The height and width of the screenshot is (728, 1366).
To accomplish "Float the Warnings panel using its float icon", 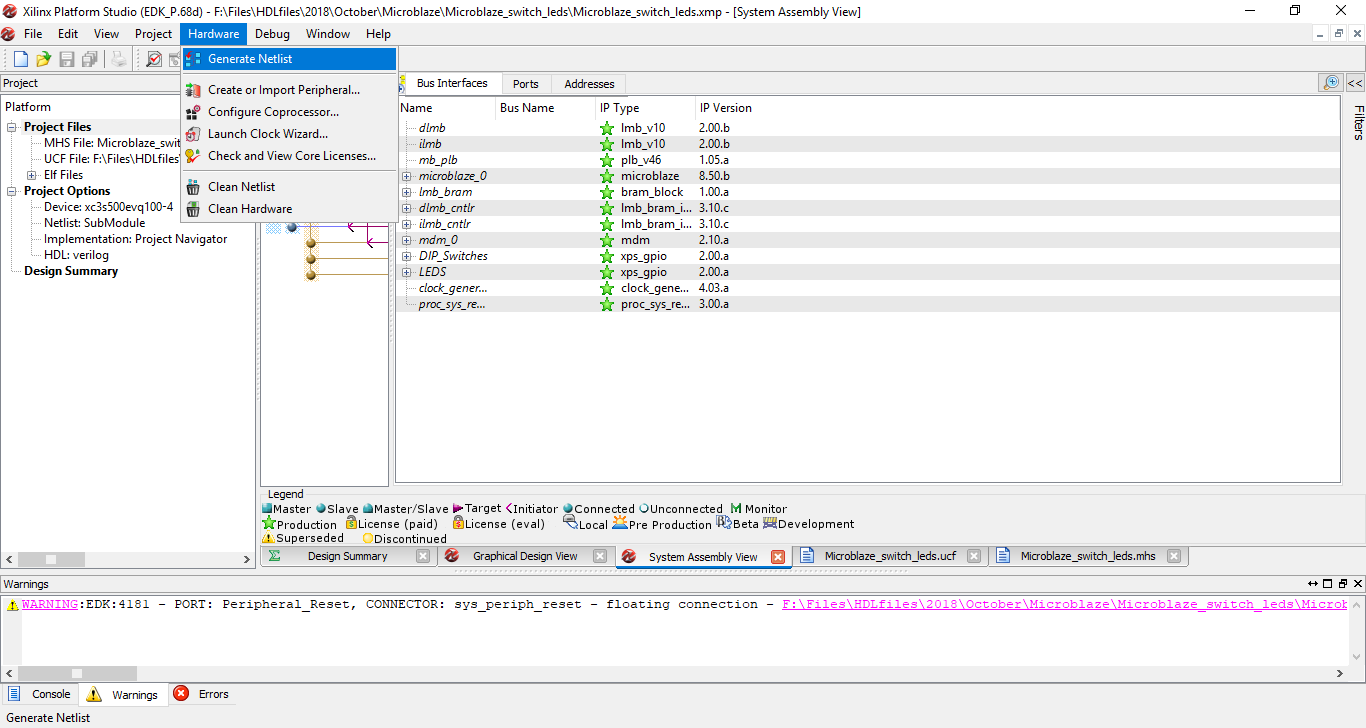I will click(x=1342, y=583).
